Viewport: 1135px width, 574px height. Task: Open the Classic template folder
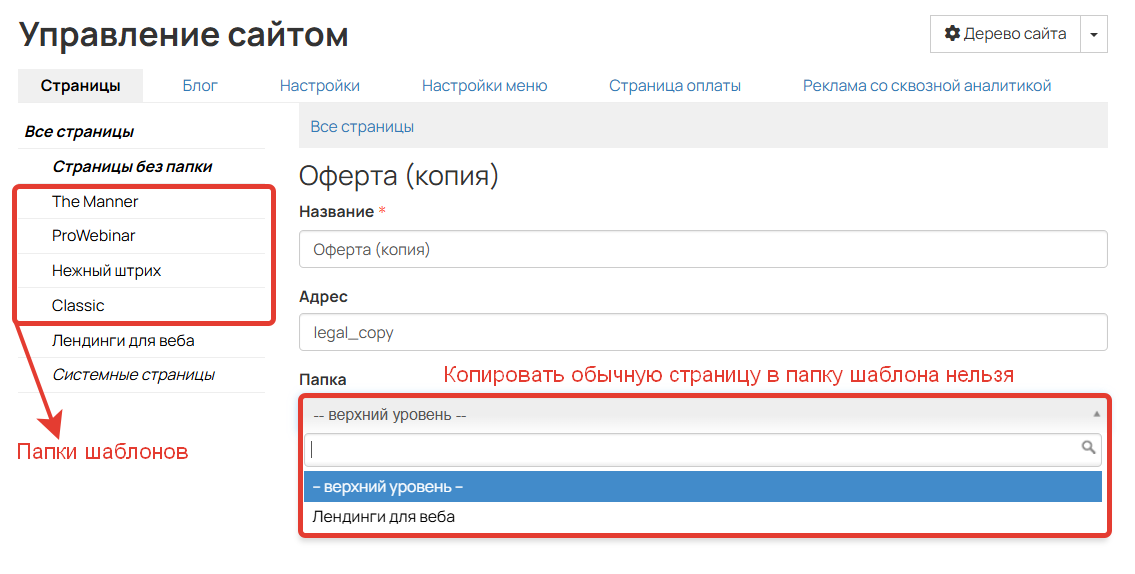click(x=78, y=305)
